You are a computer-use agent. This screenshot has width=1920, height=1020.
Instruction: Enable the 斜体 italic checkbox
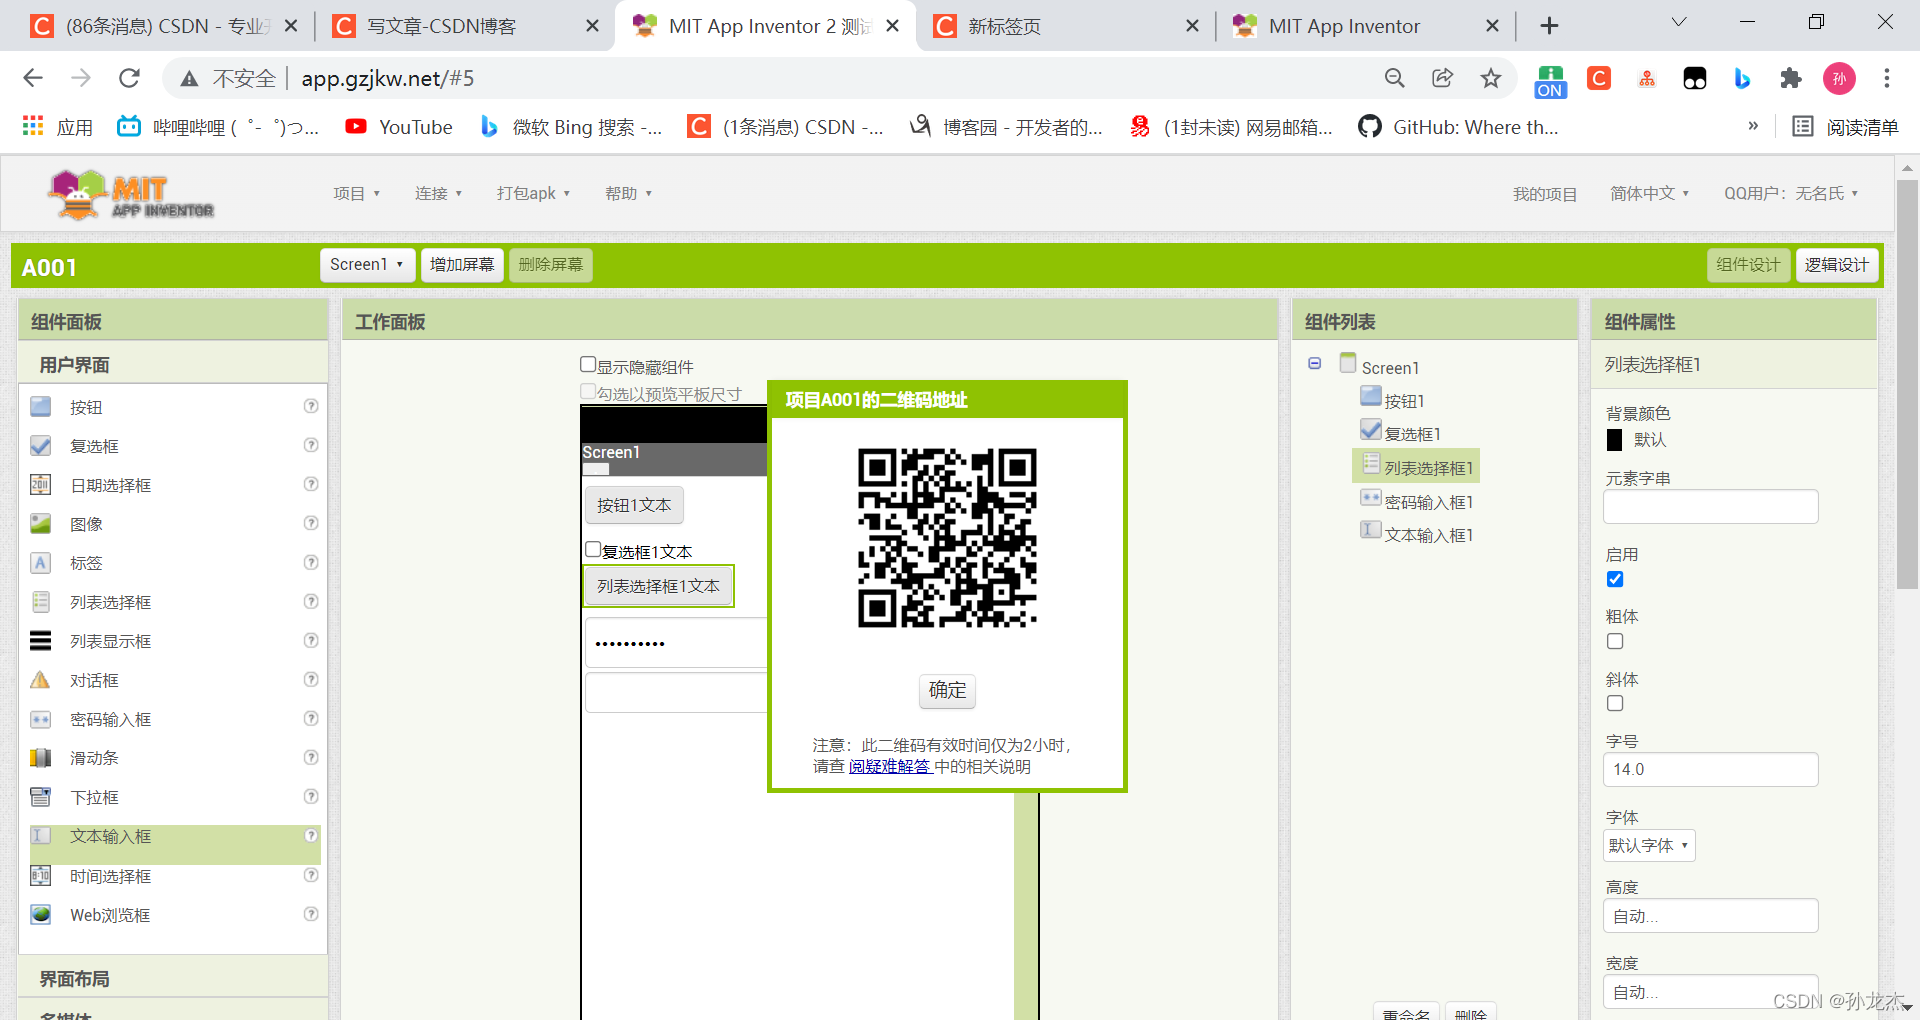click(x=1615, y=703)
